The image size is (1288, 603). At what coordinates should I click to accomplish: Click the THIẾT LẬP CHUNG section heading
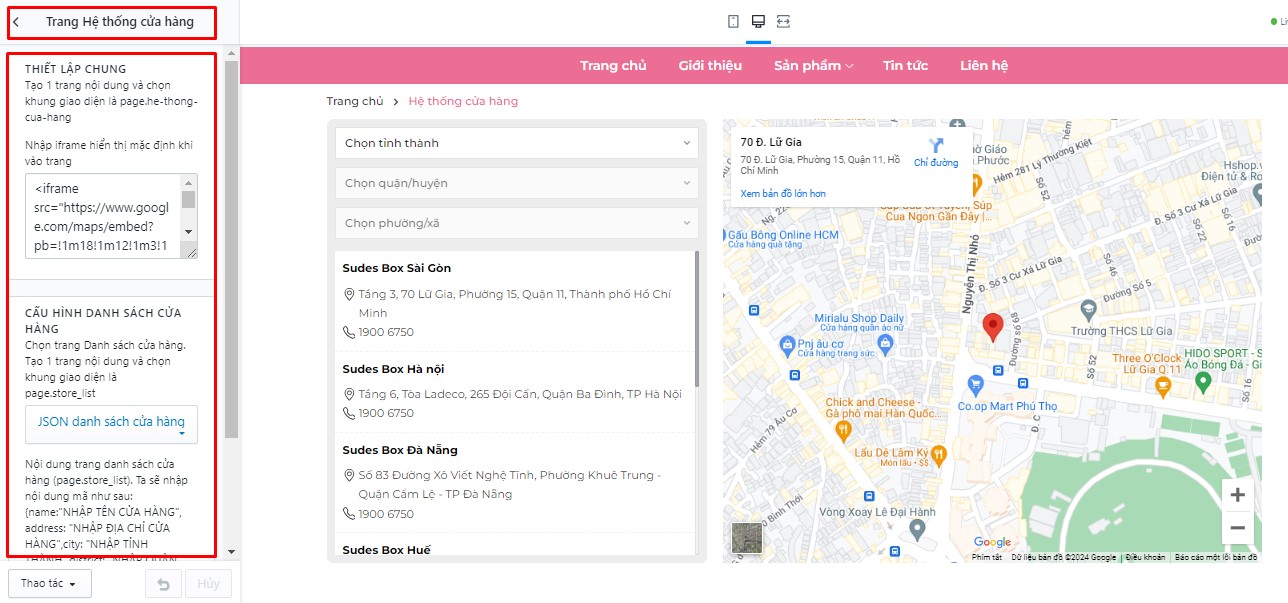tap(76, 69)
